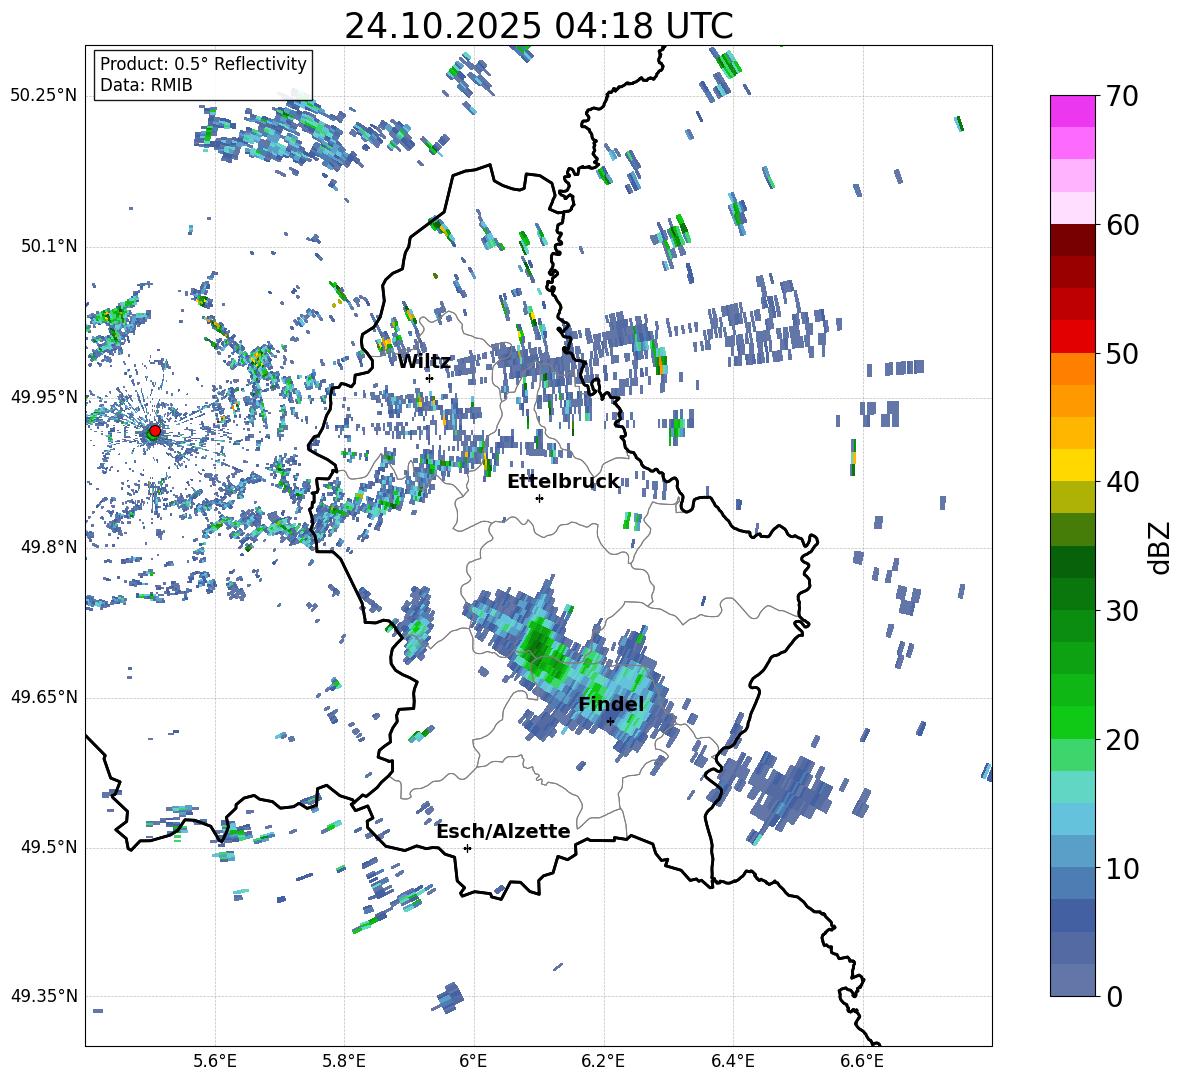Click the 6.2°E longitude label
This screenshot has height=1081, width=1184.
click(x=603, y=1061)
